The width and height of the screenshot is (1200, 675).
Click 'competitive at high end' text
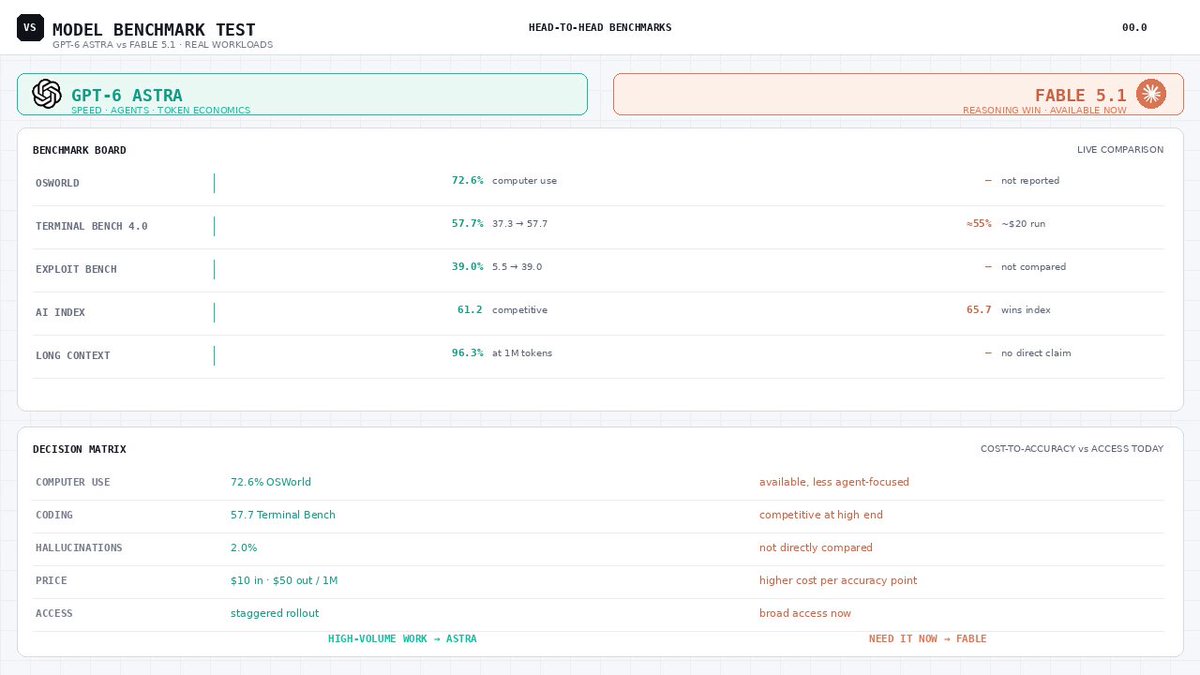point(821,515)
